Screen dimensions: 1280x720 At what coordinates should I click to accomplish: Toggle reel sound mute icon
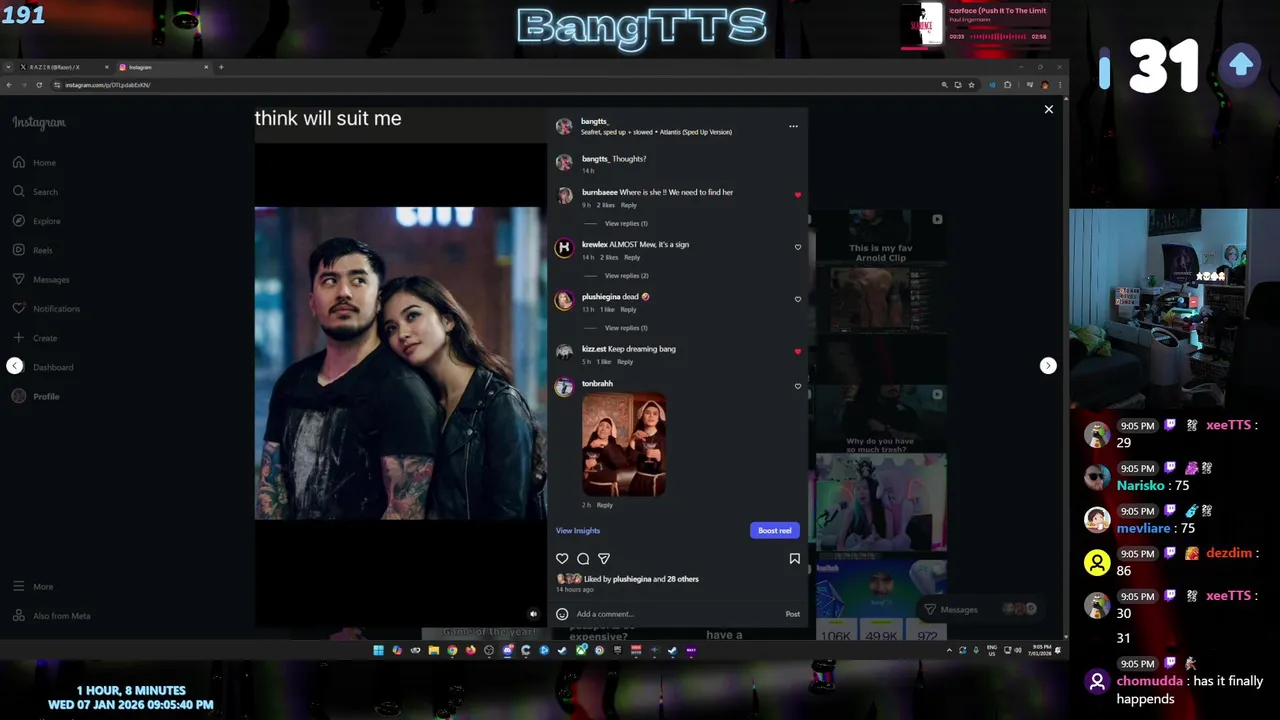point(533,614)
